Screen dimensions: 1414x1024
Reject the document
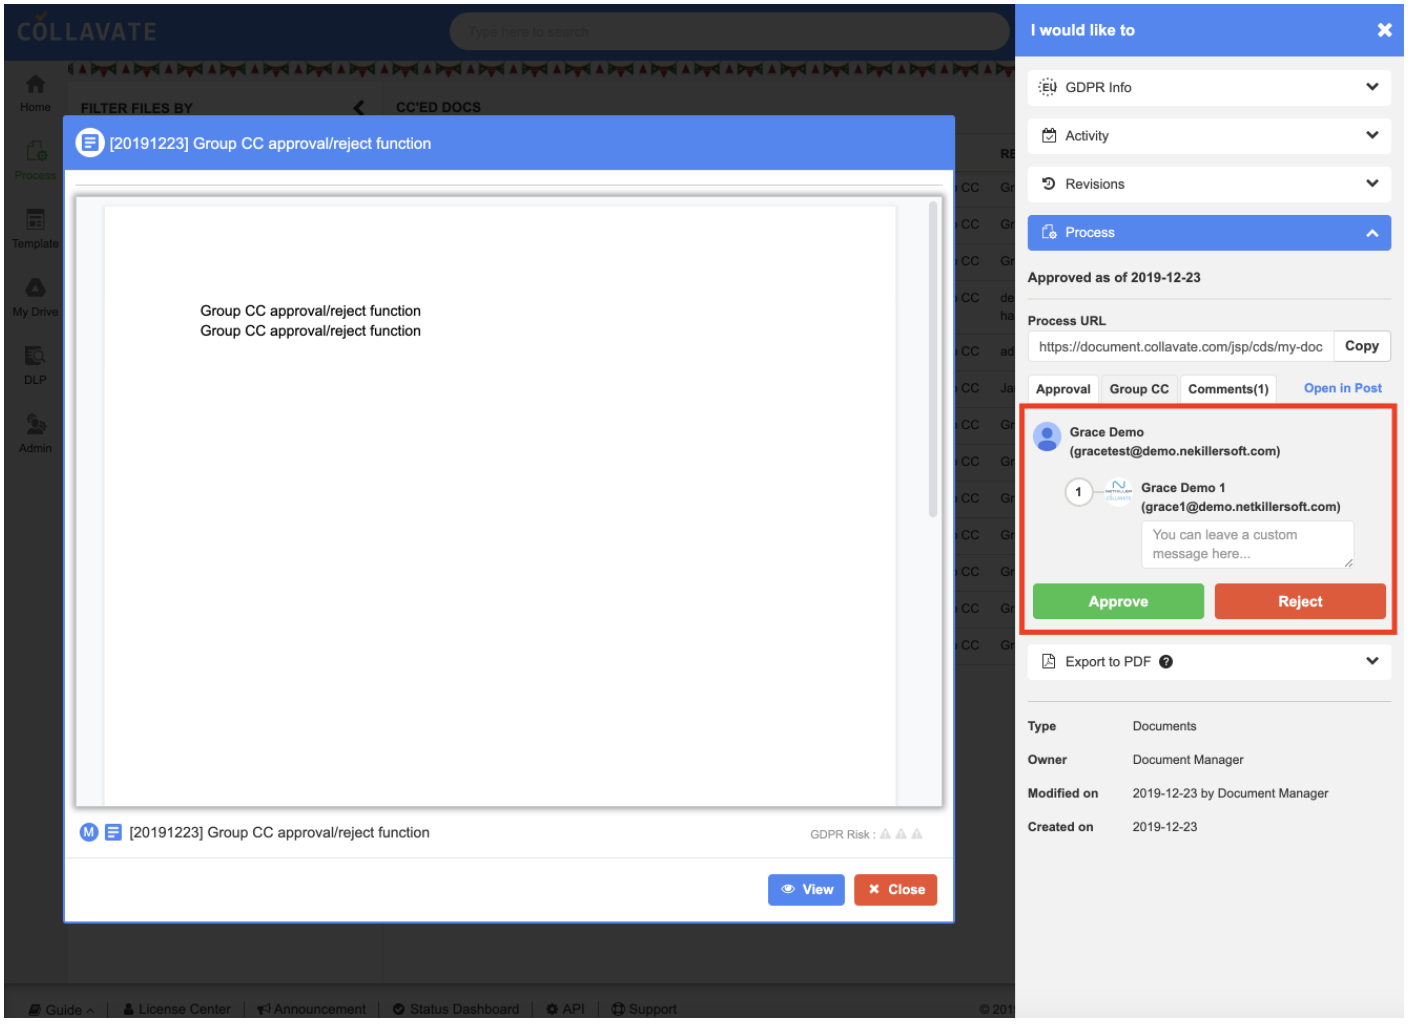point(1300,601)
